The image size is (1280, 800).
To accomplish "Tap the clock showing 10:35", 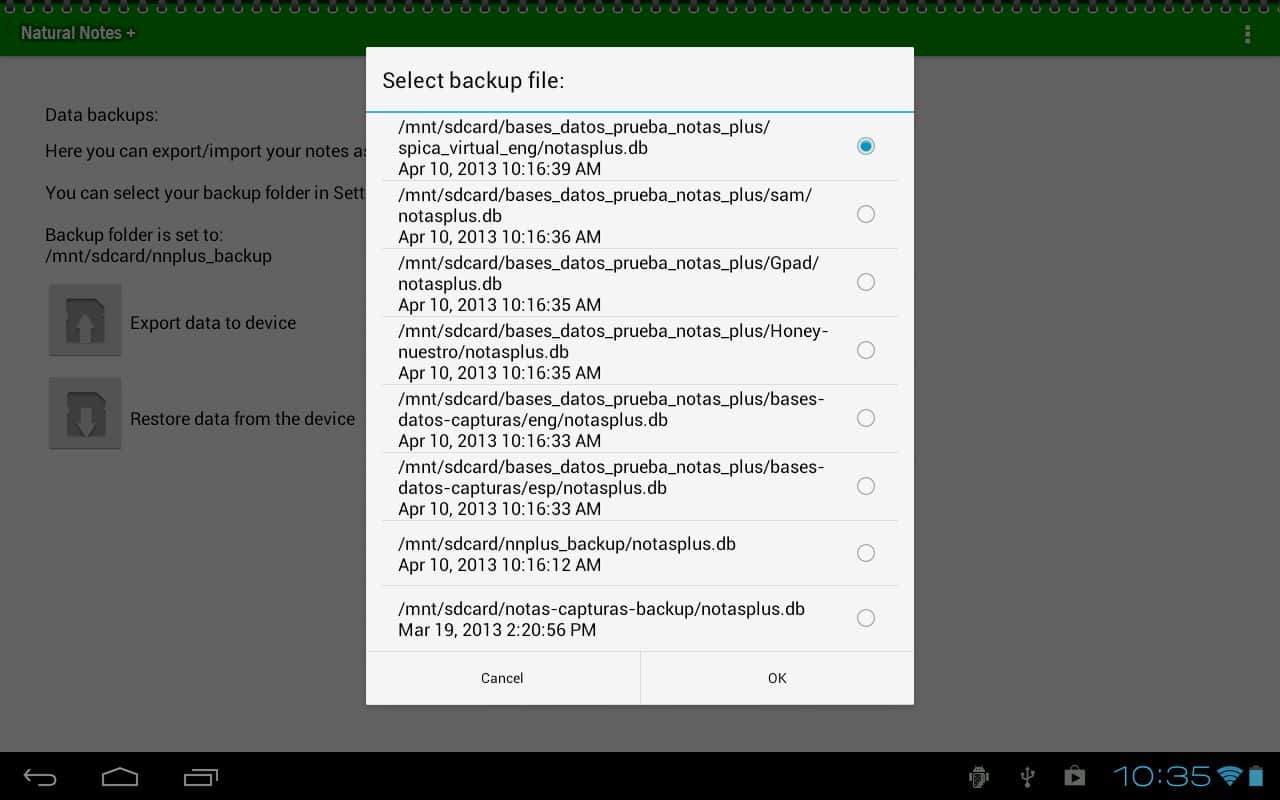I will 1162,776.
